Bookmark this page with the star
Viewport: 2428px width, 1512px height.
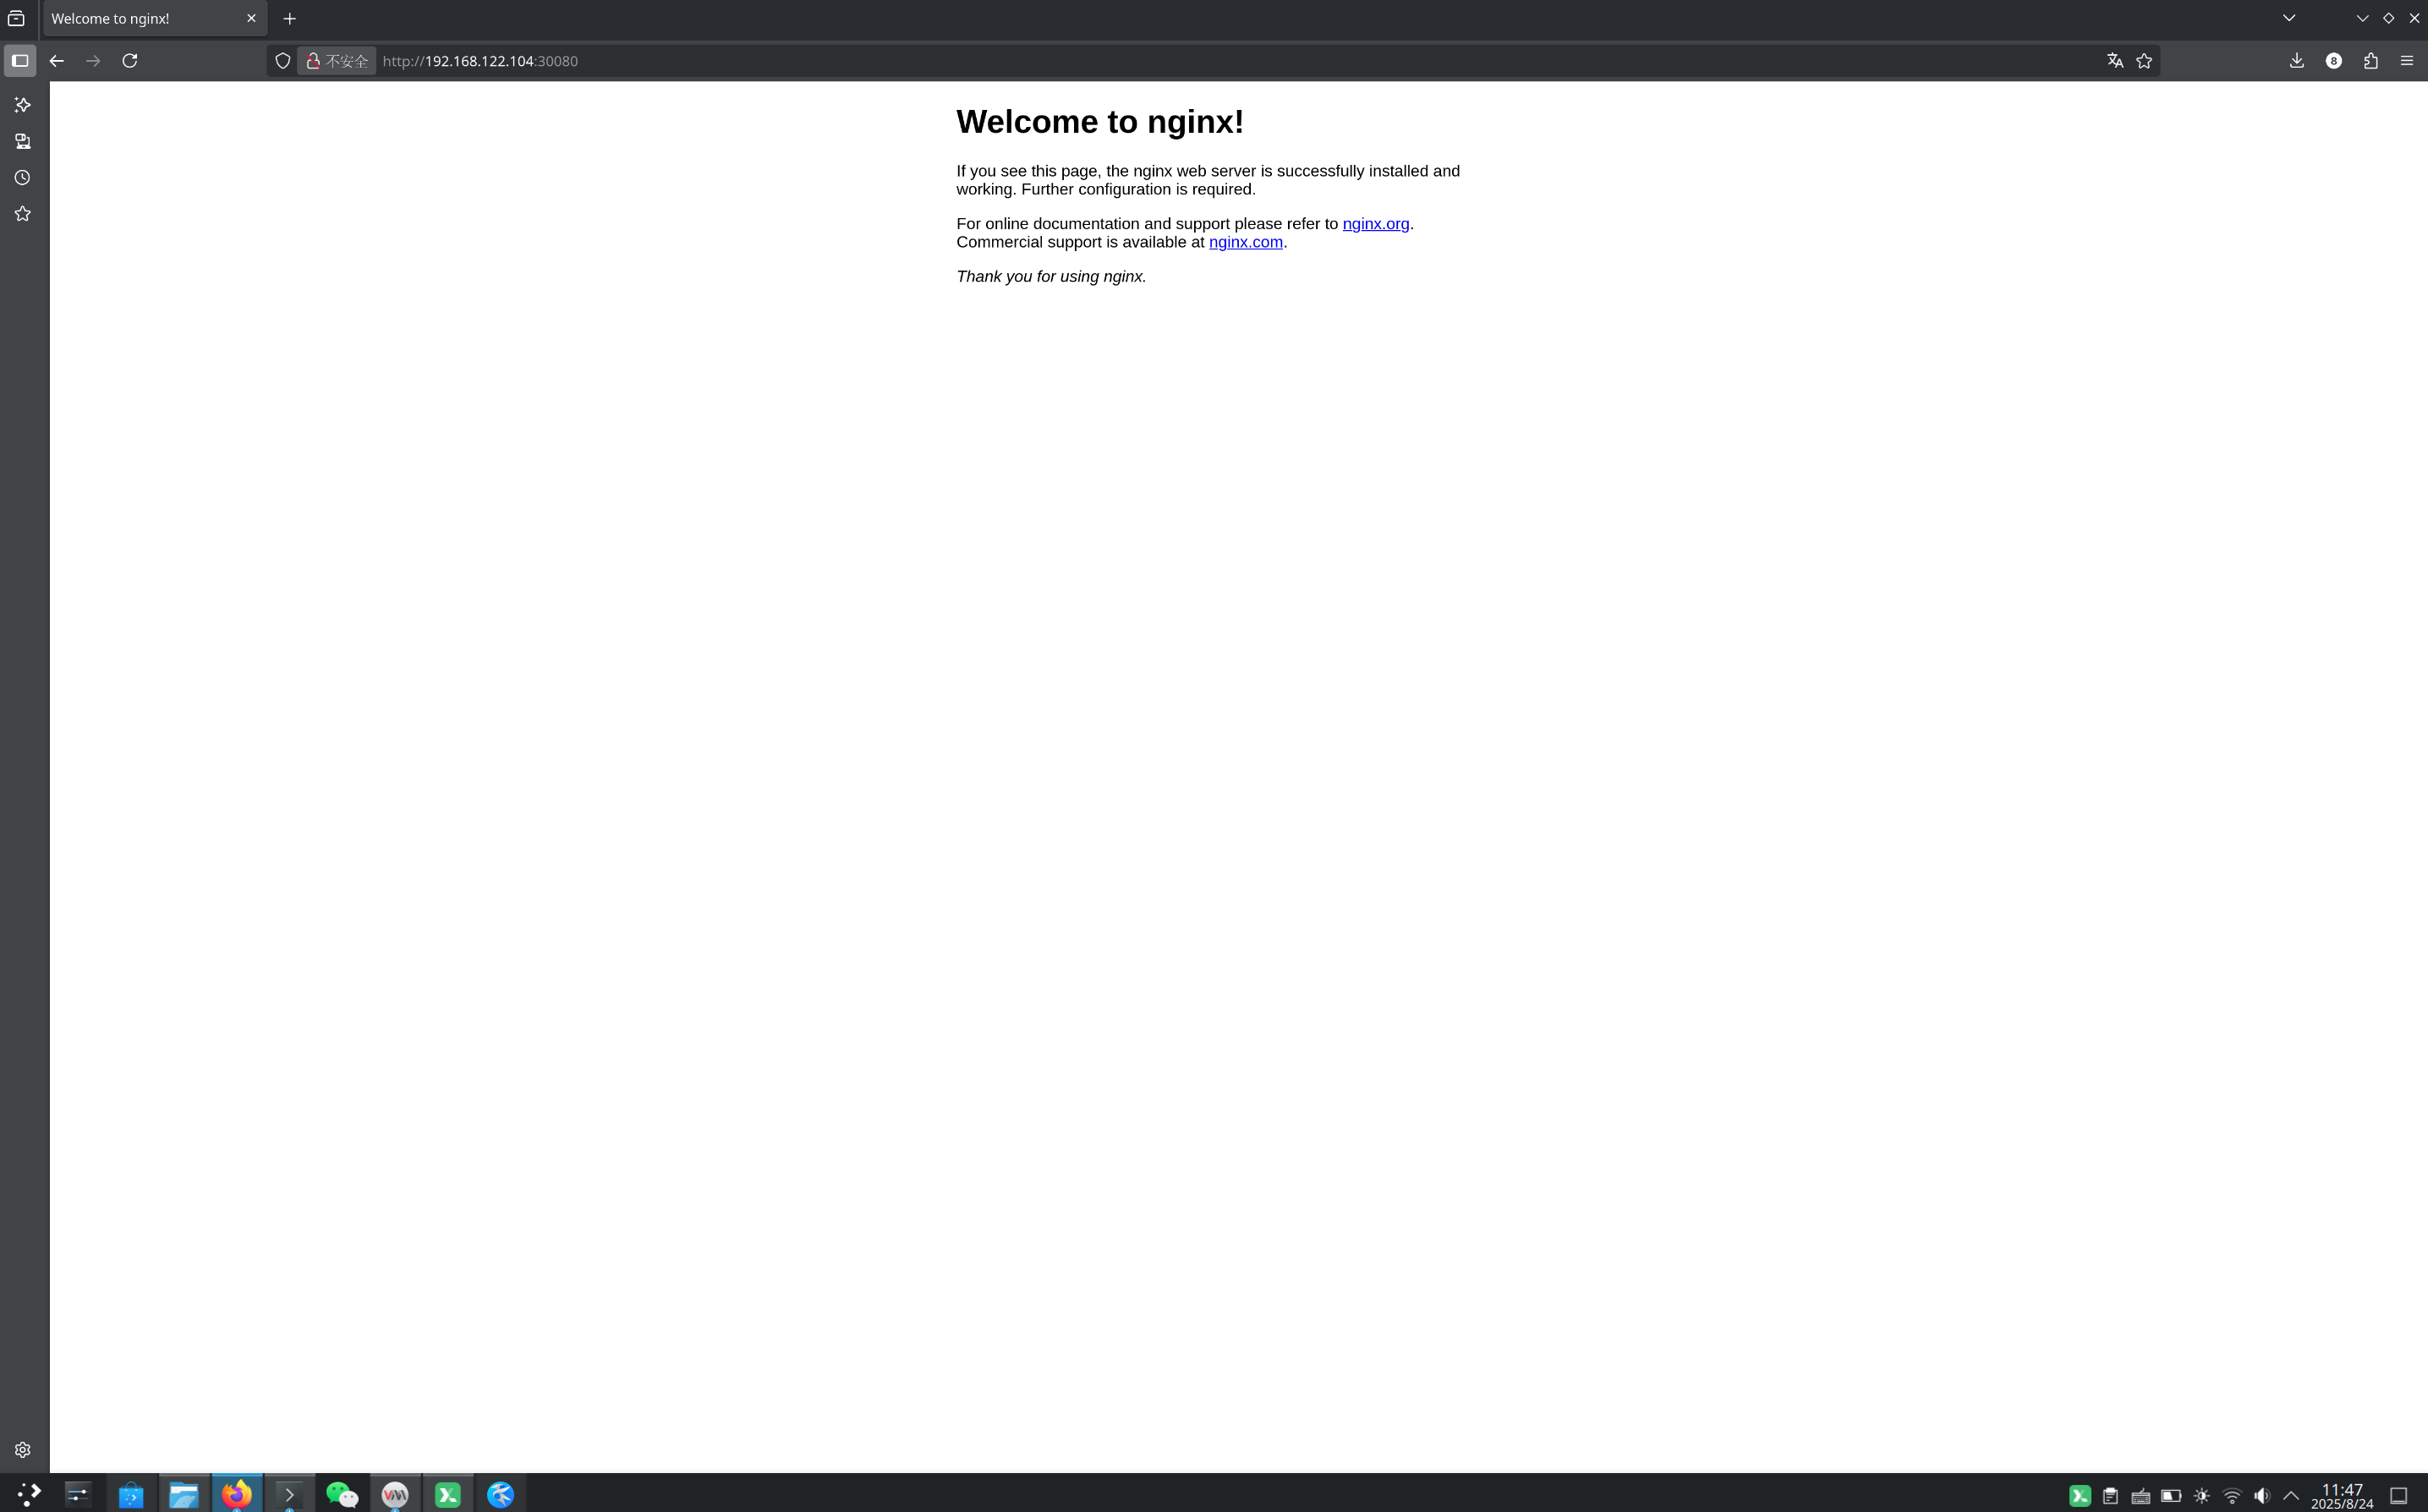[2144, 61]
